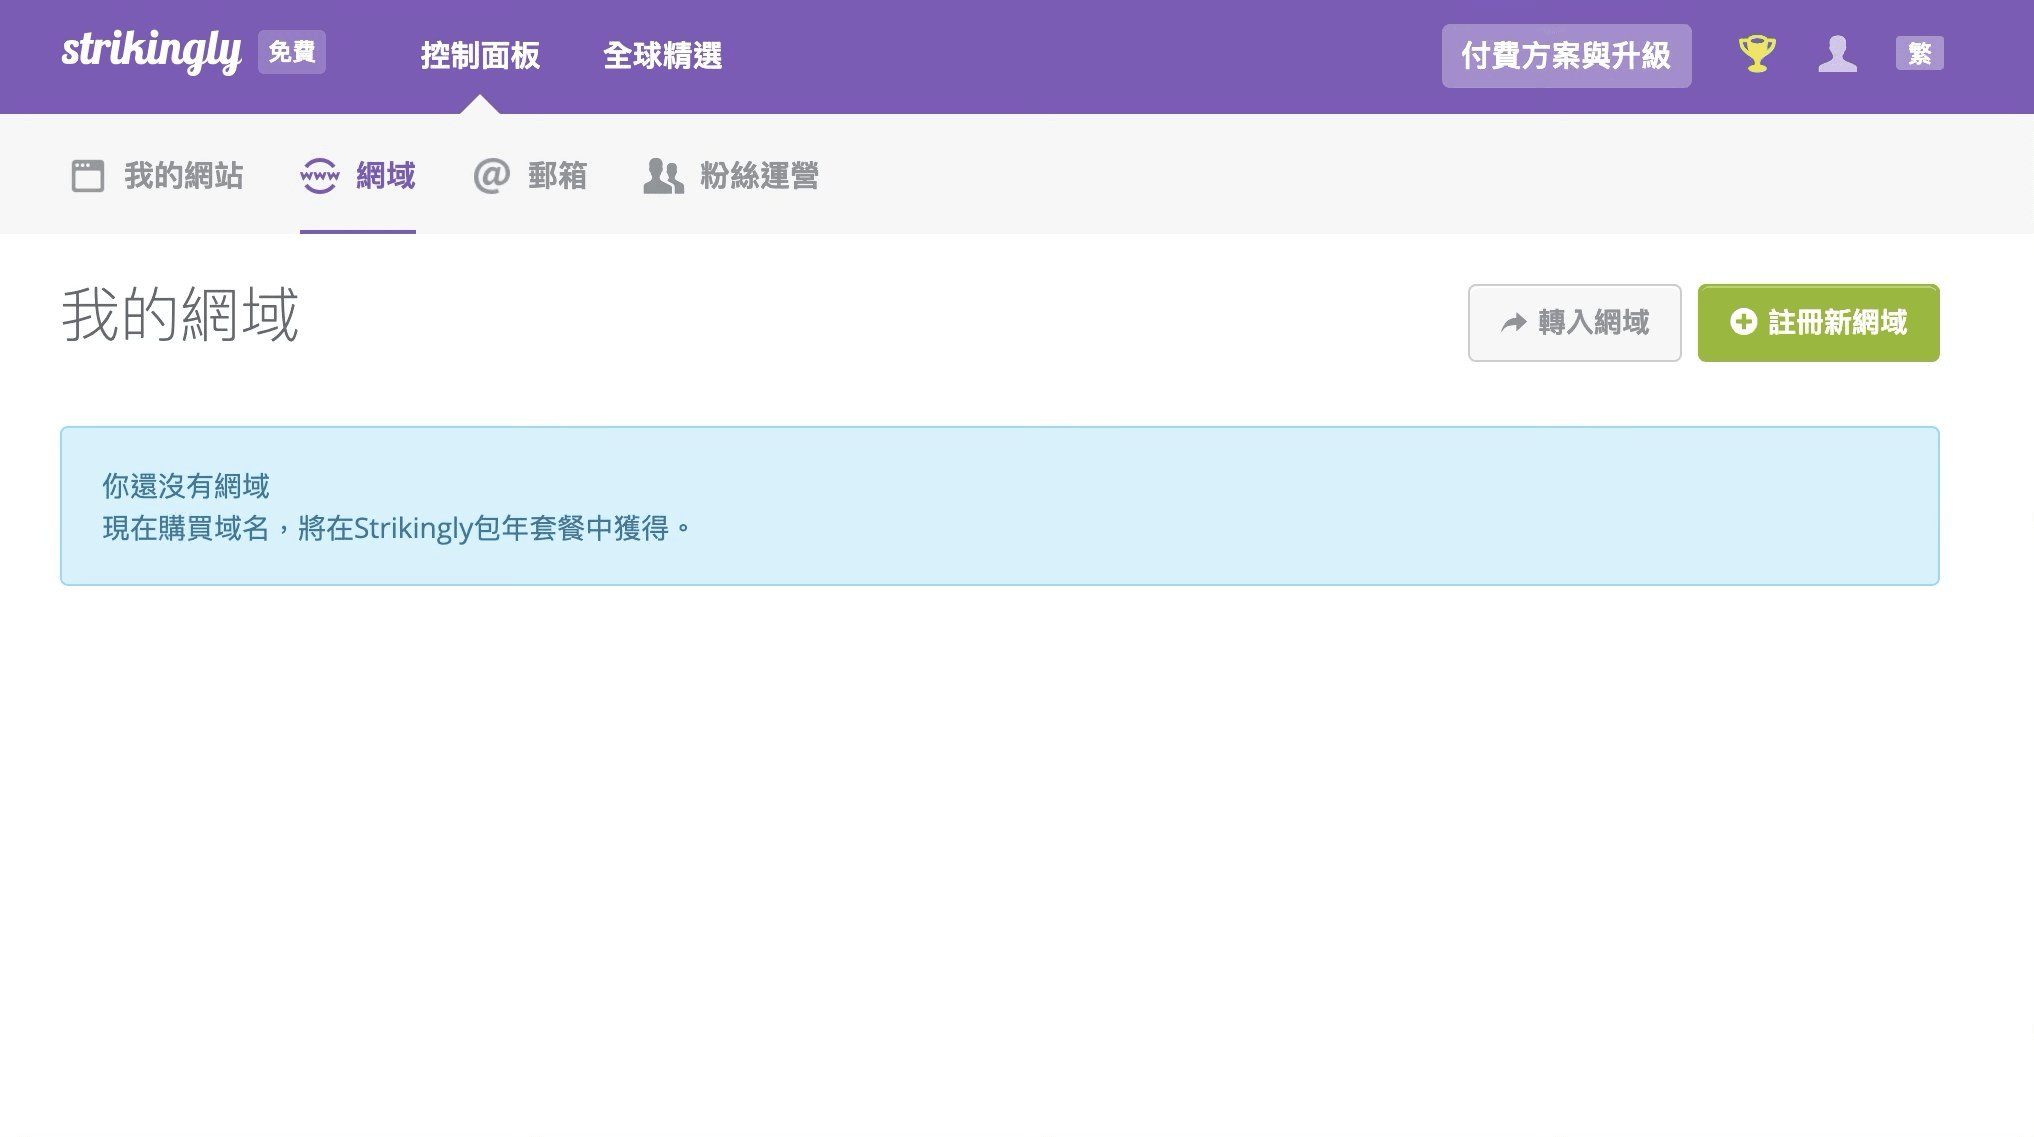Click the browser window icon beside 我的網站
The image size is (2034, 1137).
(88, 176)
